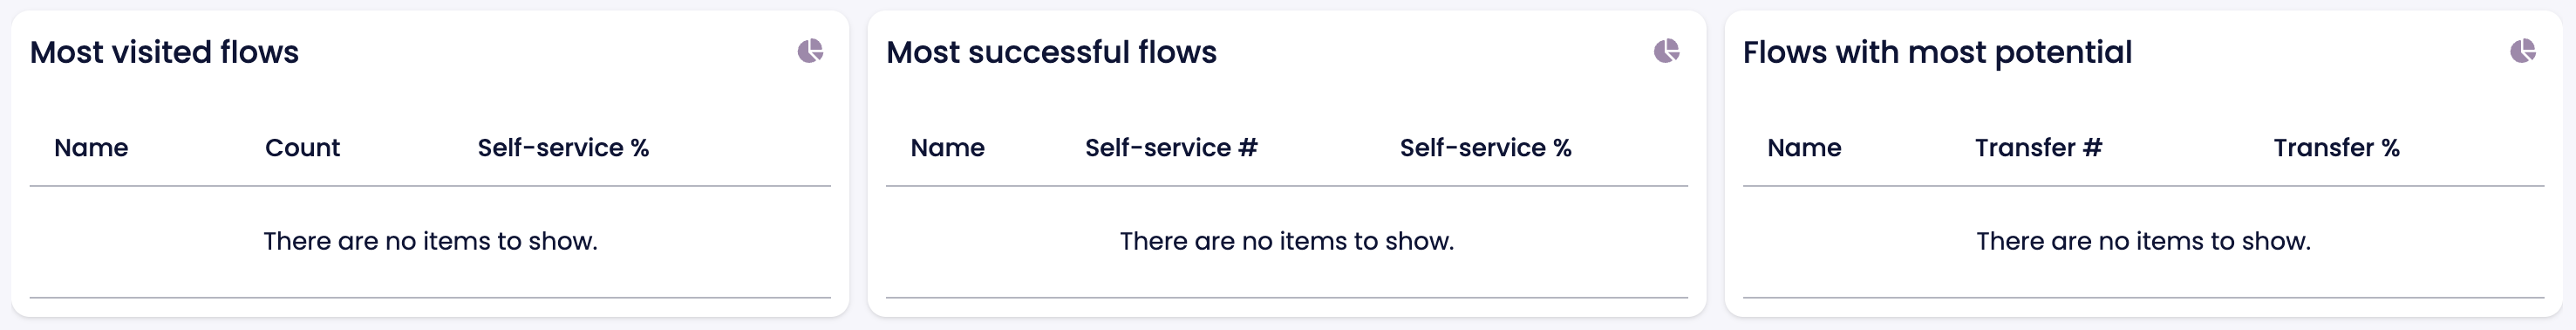Click the Self-service # column header
Screen dimensions: 2576x330
(x=1171, y=148)
